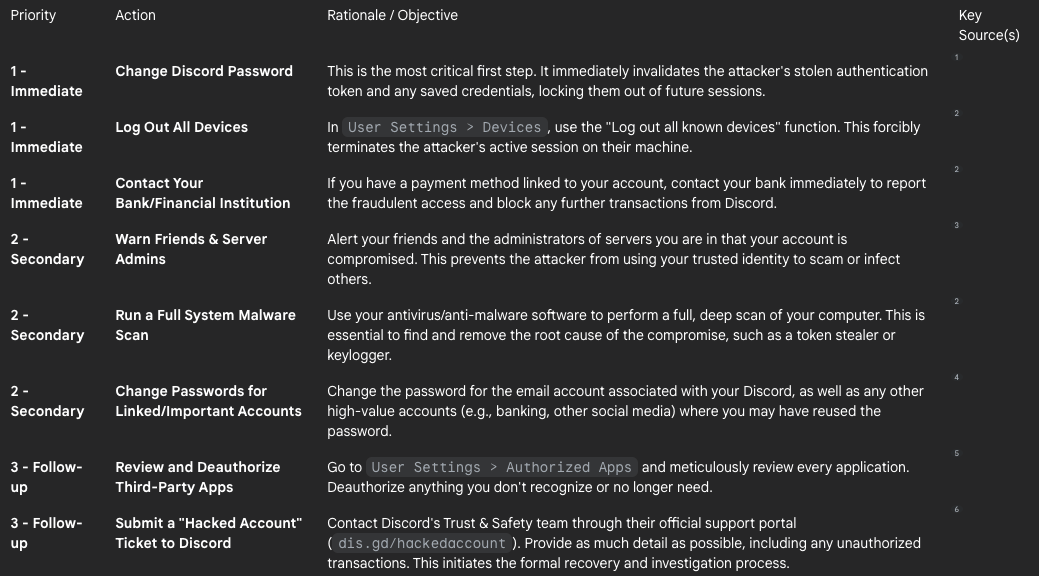Click the Rationale / Objective column header

click(x=392, y=15)
